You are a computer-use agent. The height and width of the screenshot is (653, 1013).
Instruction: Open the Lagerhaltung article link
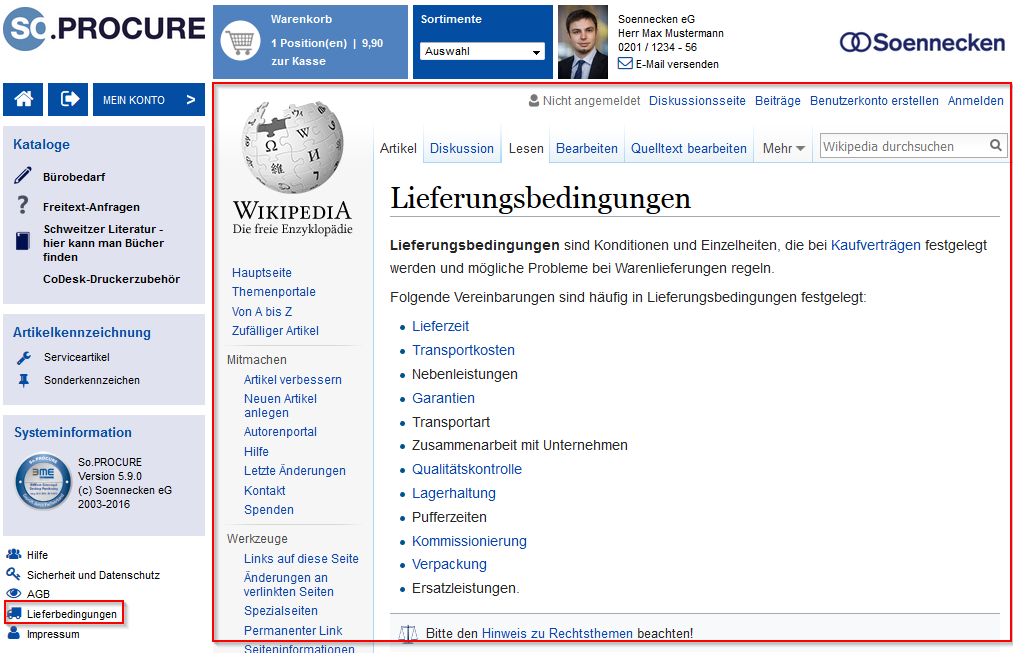tap(454, 493)
